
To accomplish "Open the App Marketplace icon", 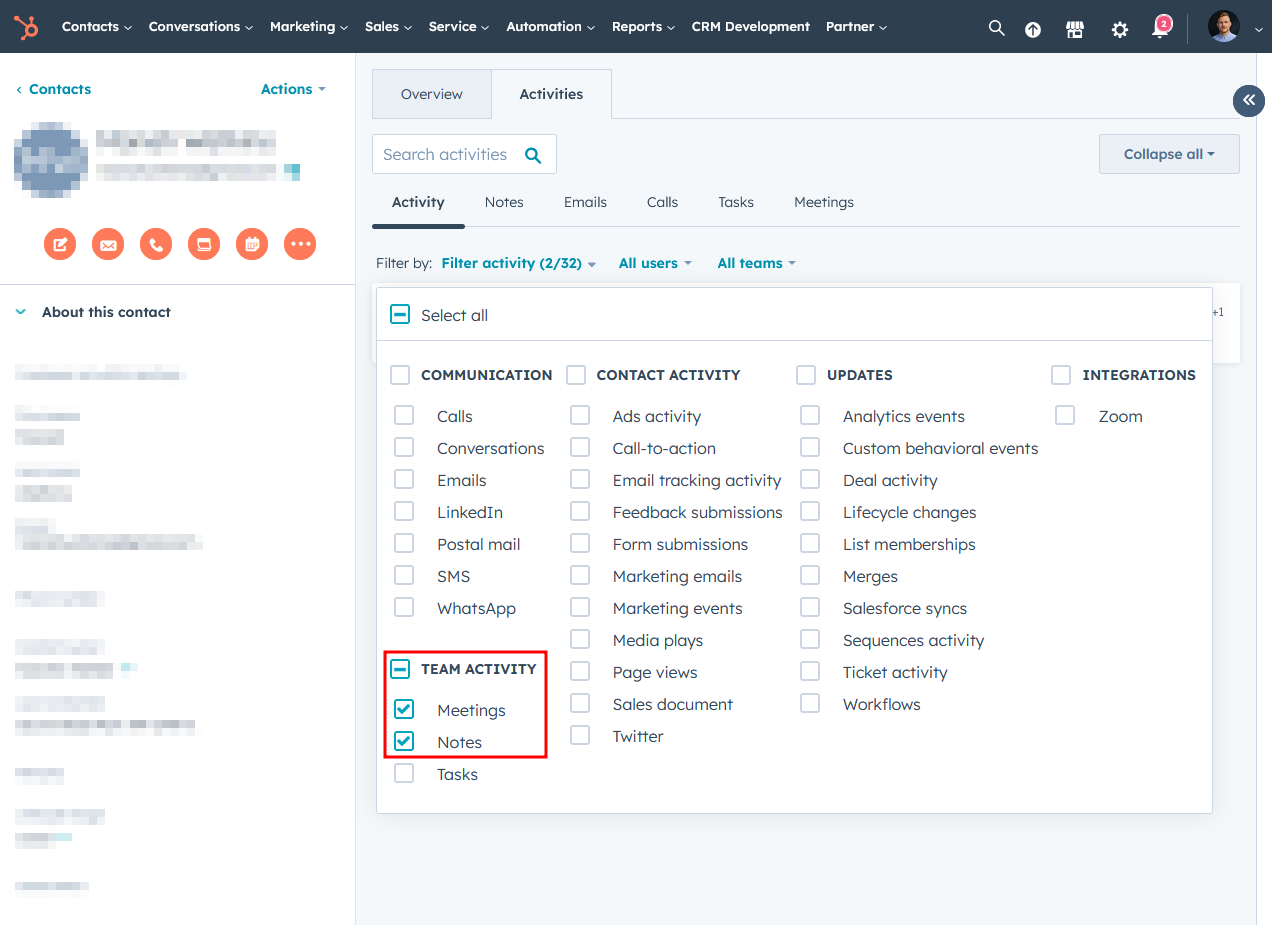I will point(1074,30).
